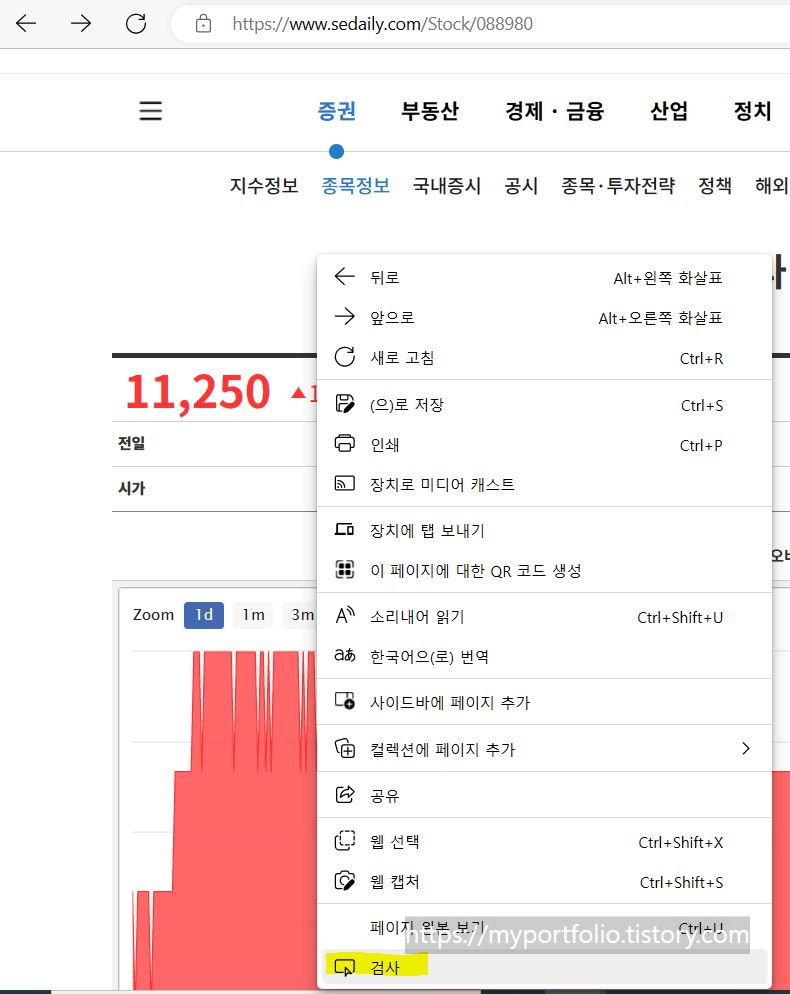Image resolution: width=790 pixels, height=994 pixels.
Task: Go to 지수정보 submenu link
Action: click(x=264, y=186)
